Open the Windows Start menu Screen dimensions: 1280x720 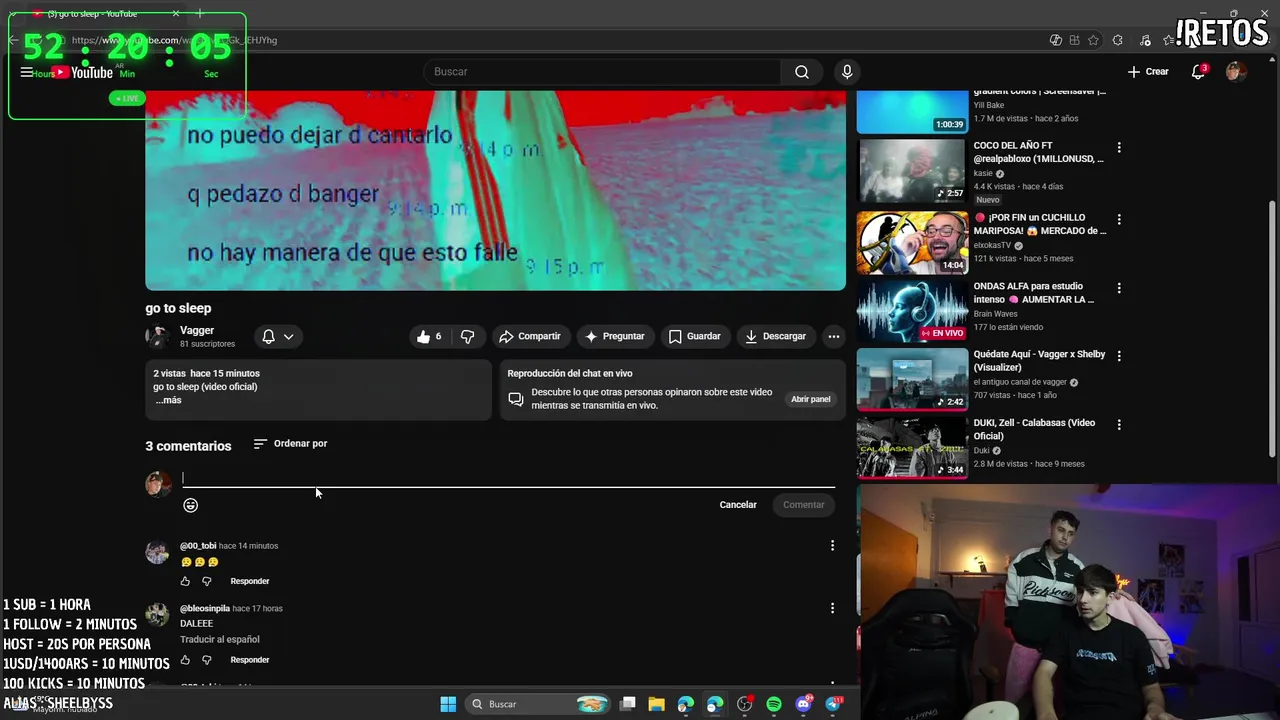(448, 704)
